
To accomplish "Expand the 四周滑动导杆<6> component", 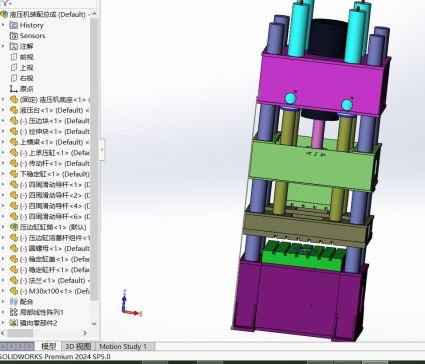I will [x=3, y=216].
